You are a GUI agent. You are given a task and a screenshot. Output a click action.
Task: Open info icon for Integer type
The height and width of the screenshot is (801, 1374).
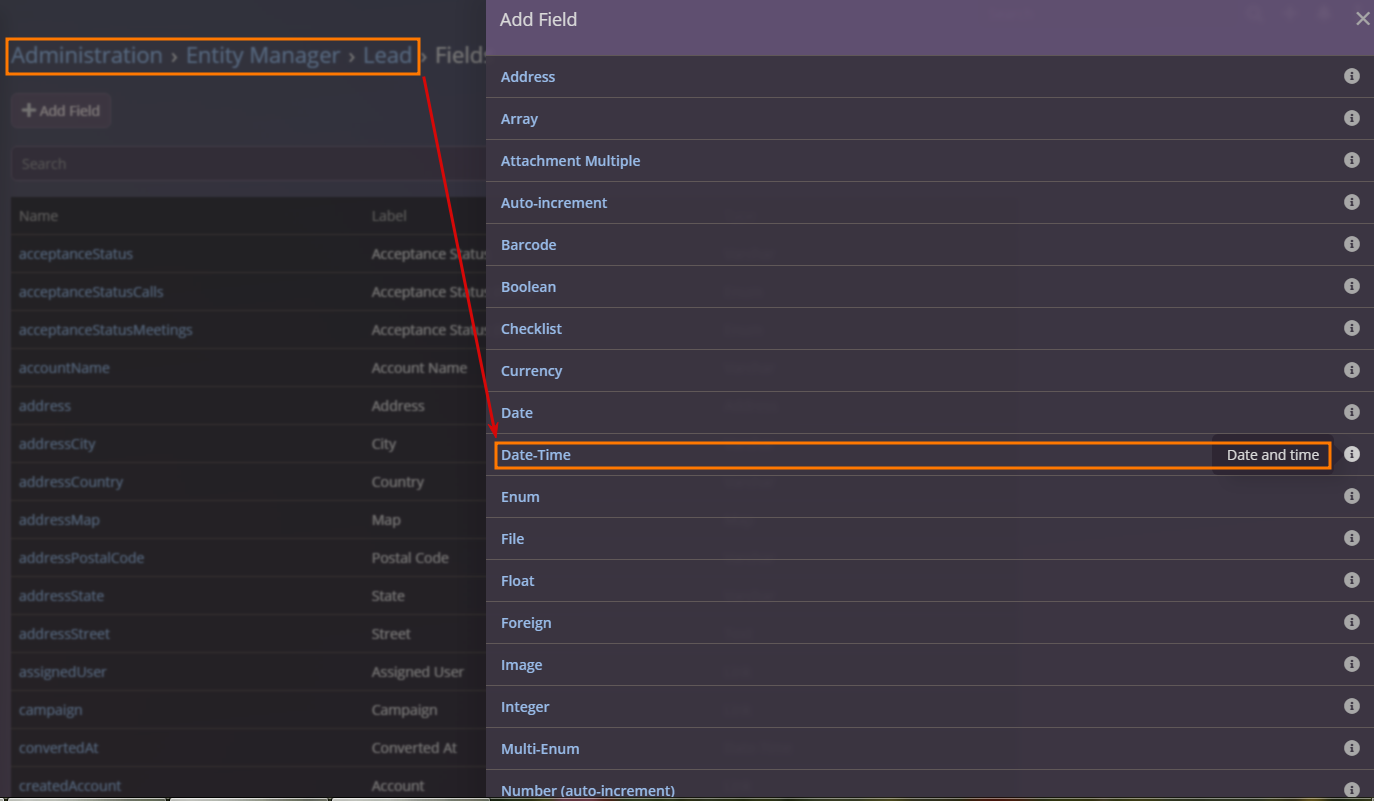[x=1351, y=706]
